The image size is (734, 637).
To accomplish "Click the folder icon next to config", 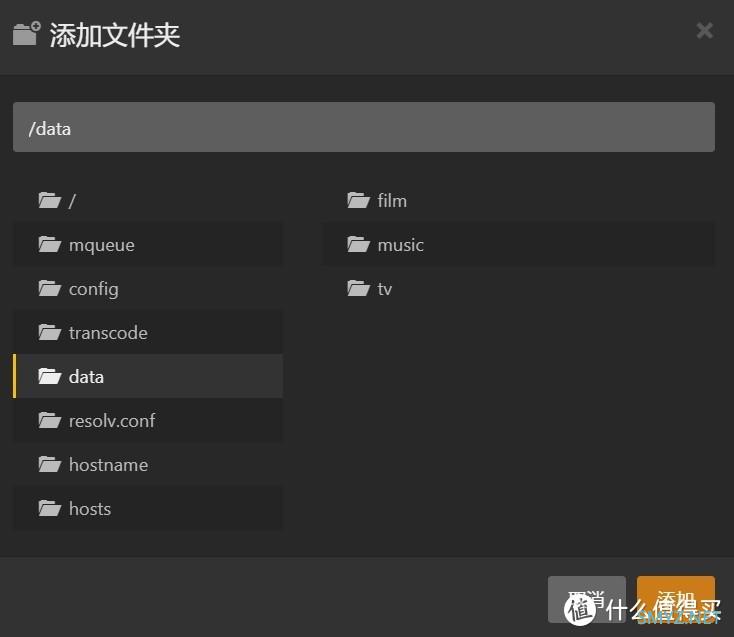I will click(49, 289).
